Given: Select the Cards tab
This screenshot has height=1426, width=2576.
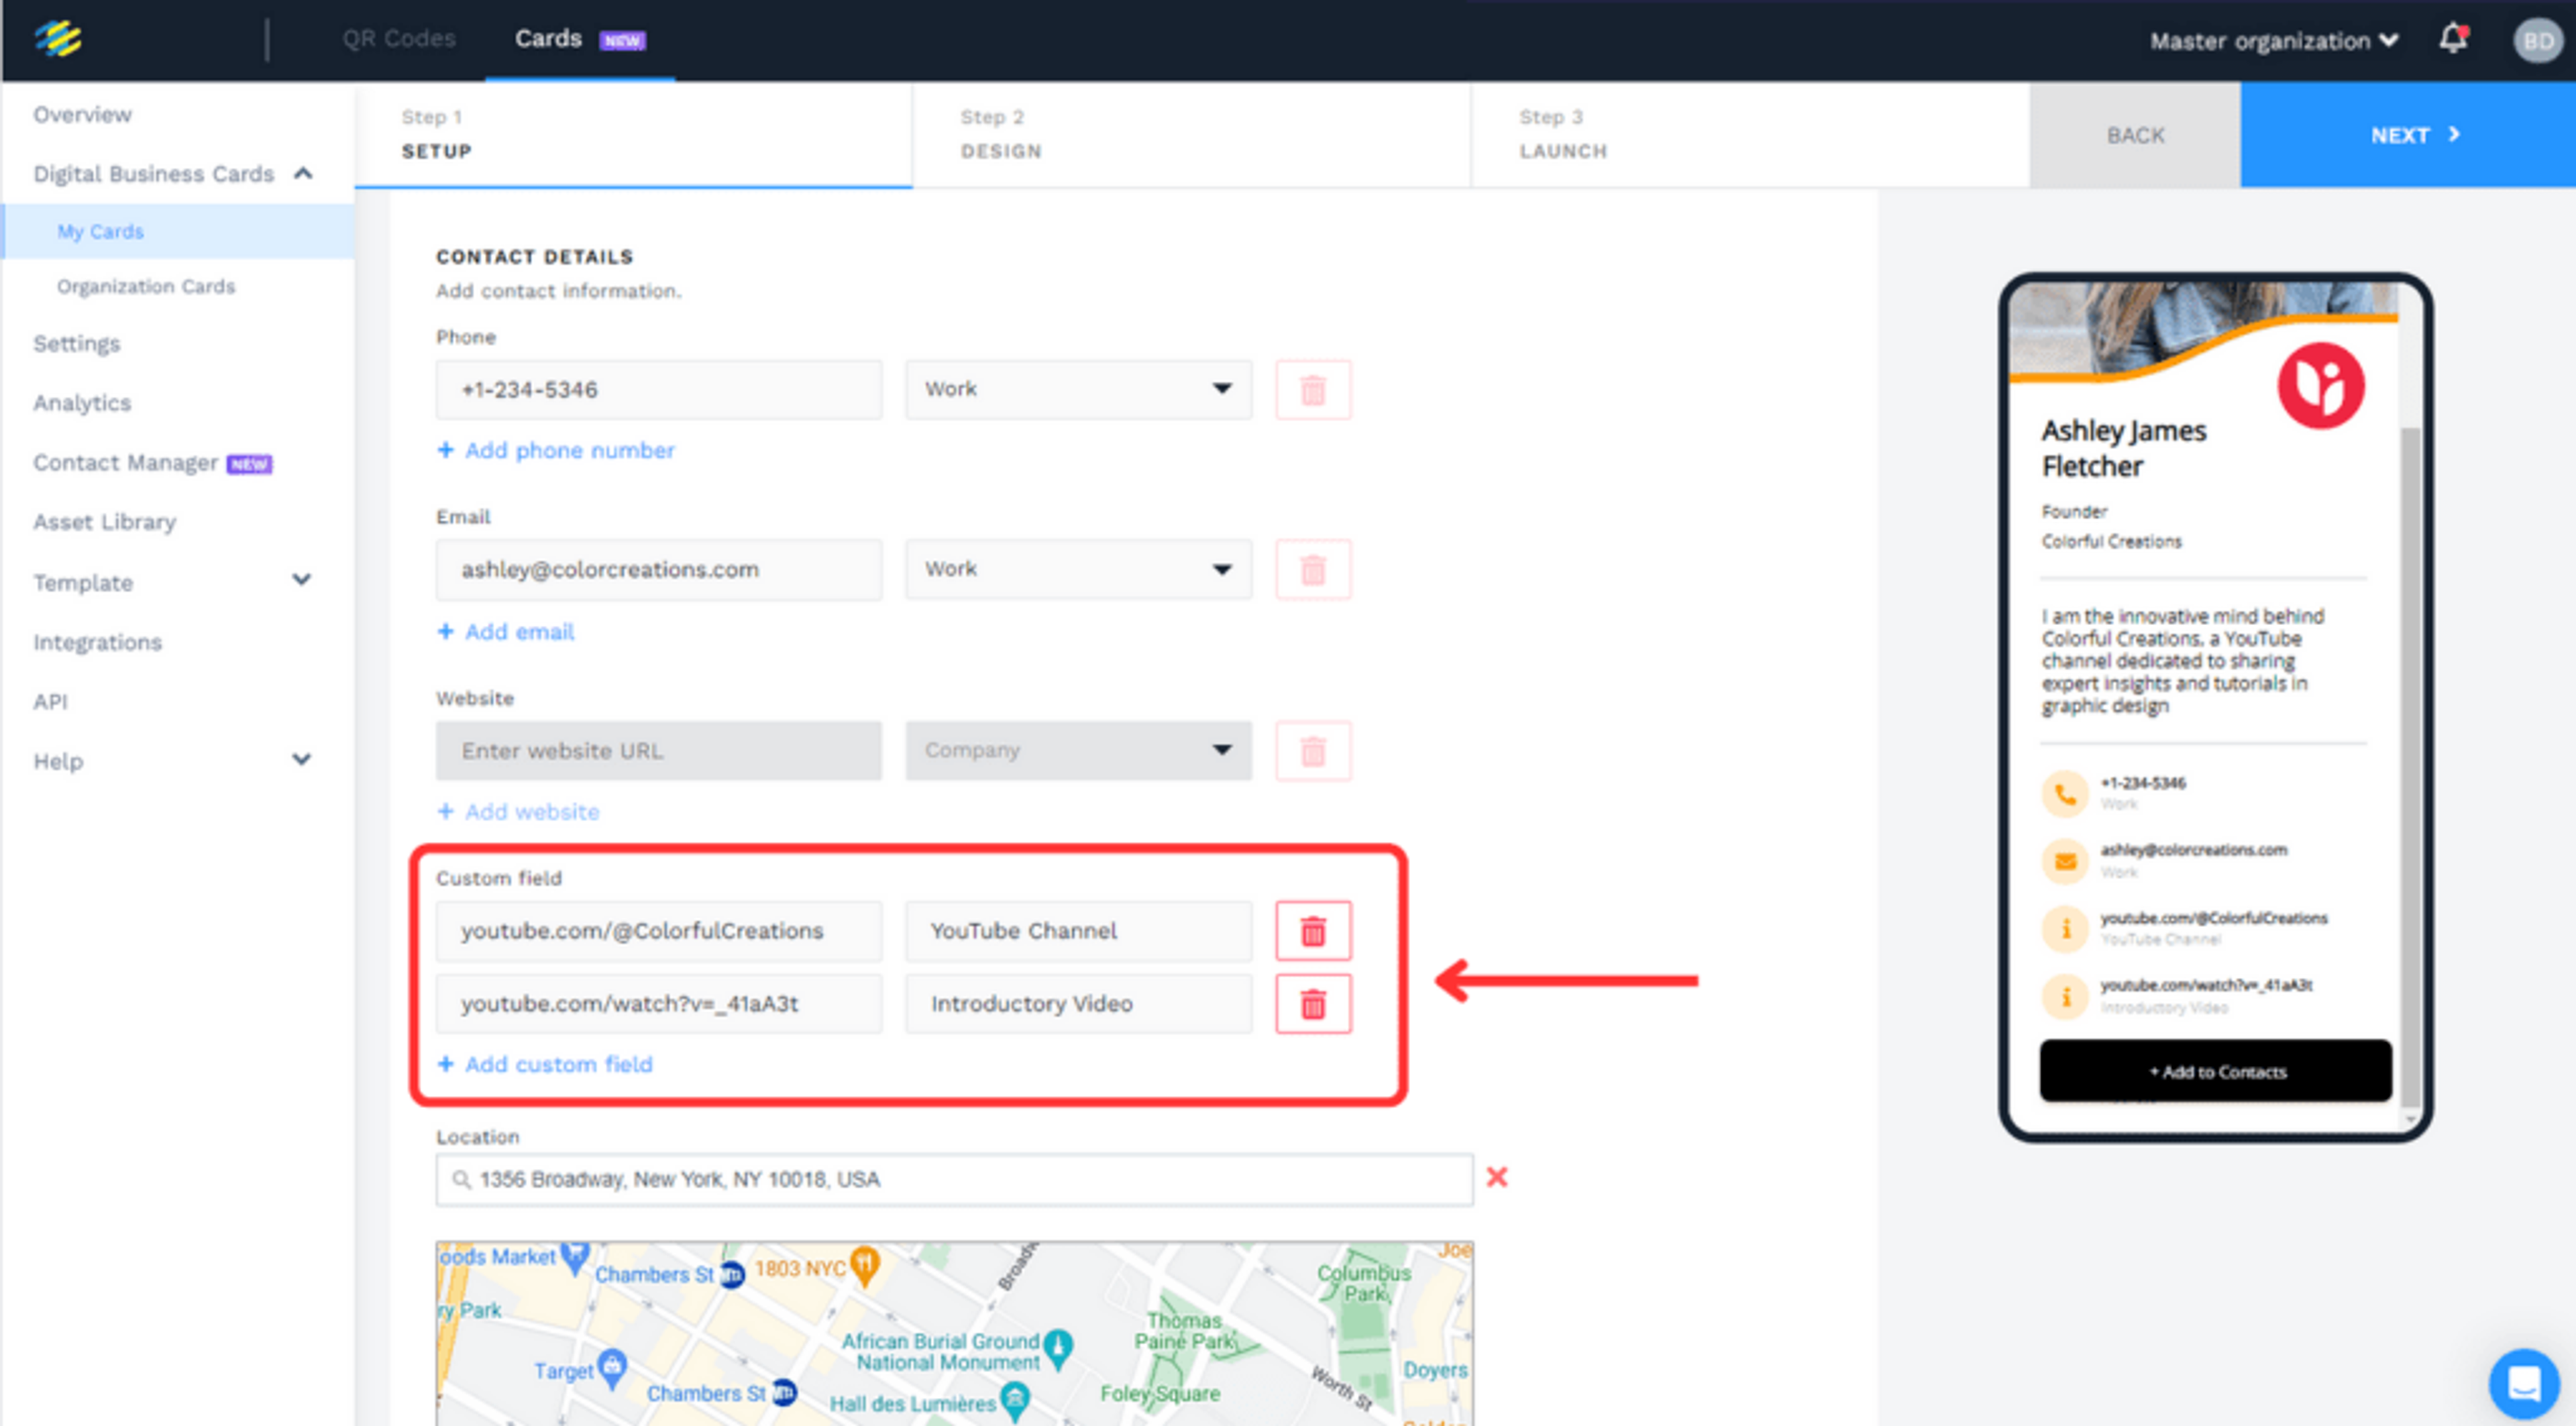Looking at the screenshot, I should coord(580,39).
